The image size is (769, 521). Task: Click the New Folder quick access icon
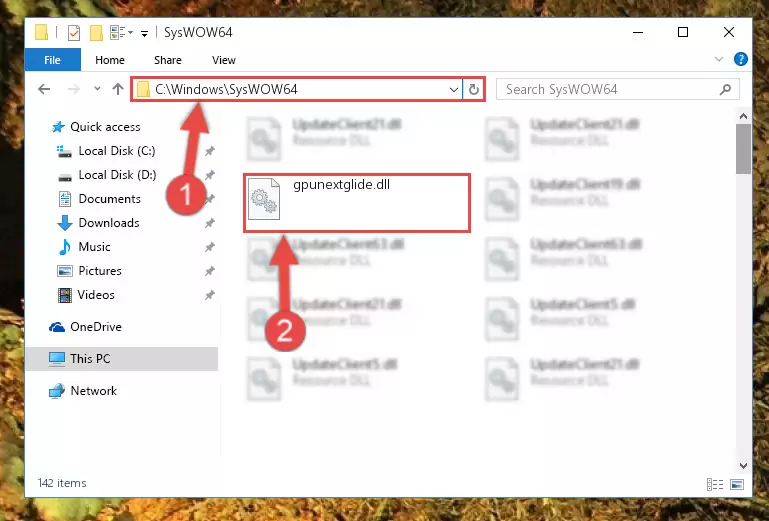(x=96, y=33)
